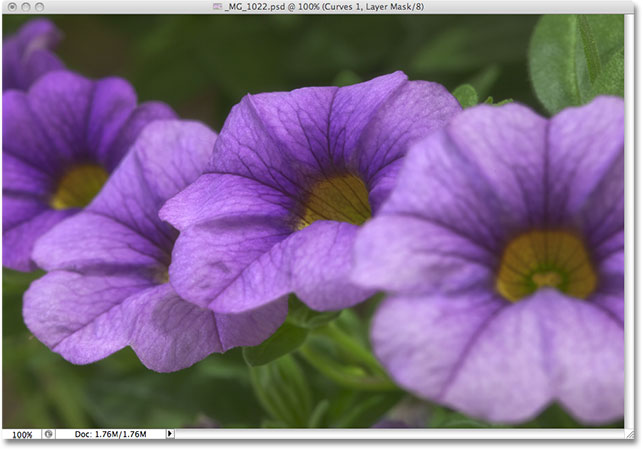Image resolution: width=643 pixels, height=450 pixels.
Task: Click the _MG_1022.psd window title text
Action: pyautogui.click(x=324, y=7)
